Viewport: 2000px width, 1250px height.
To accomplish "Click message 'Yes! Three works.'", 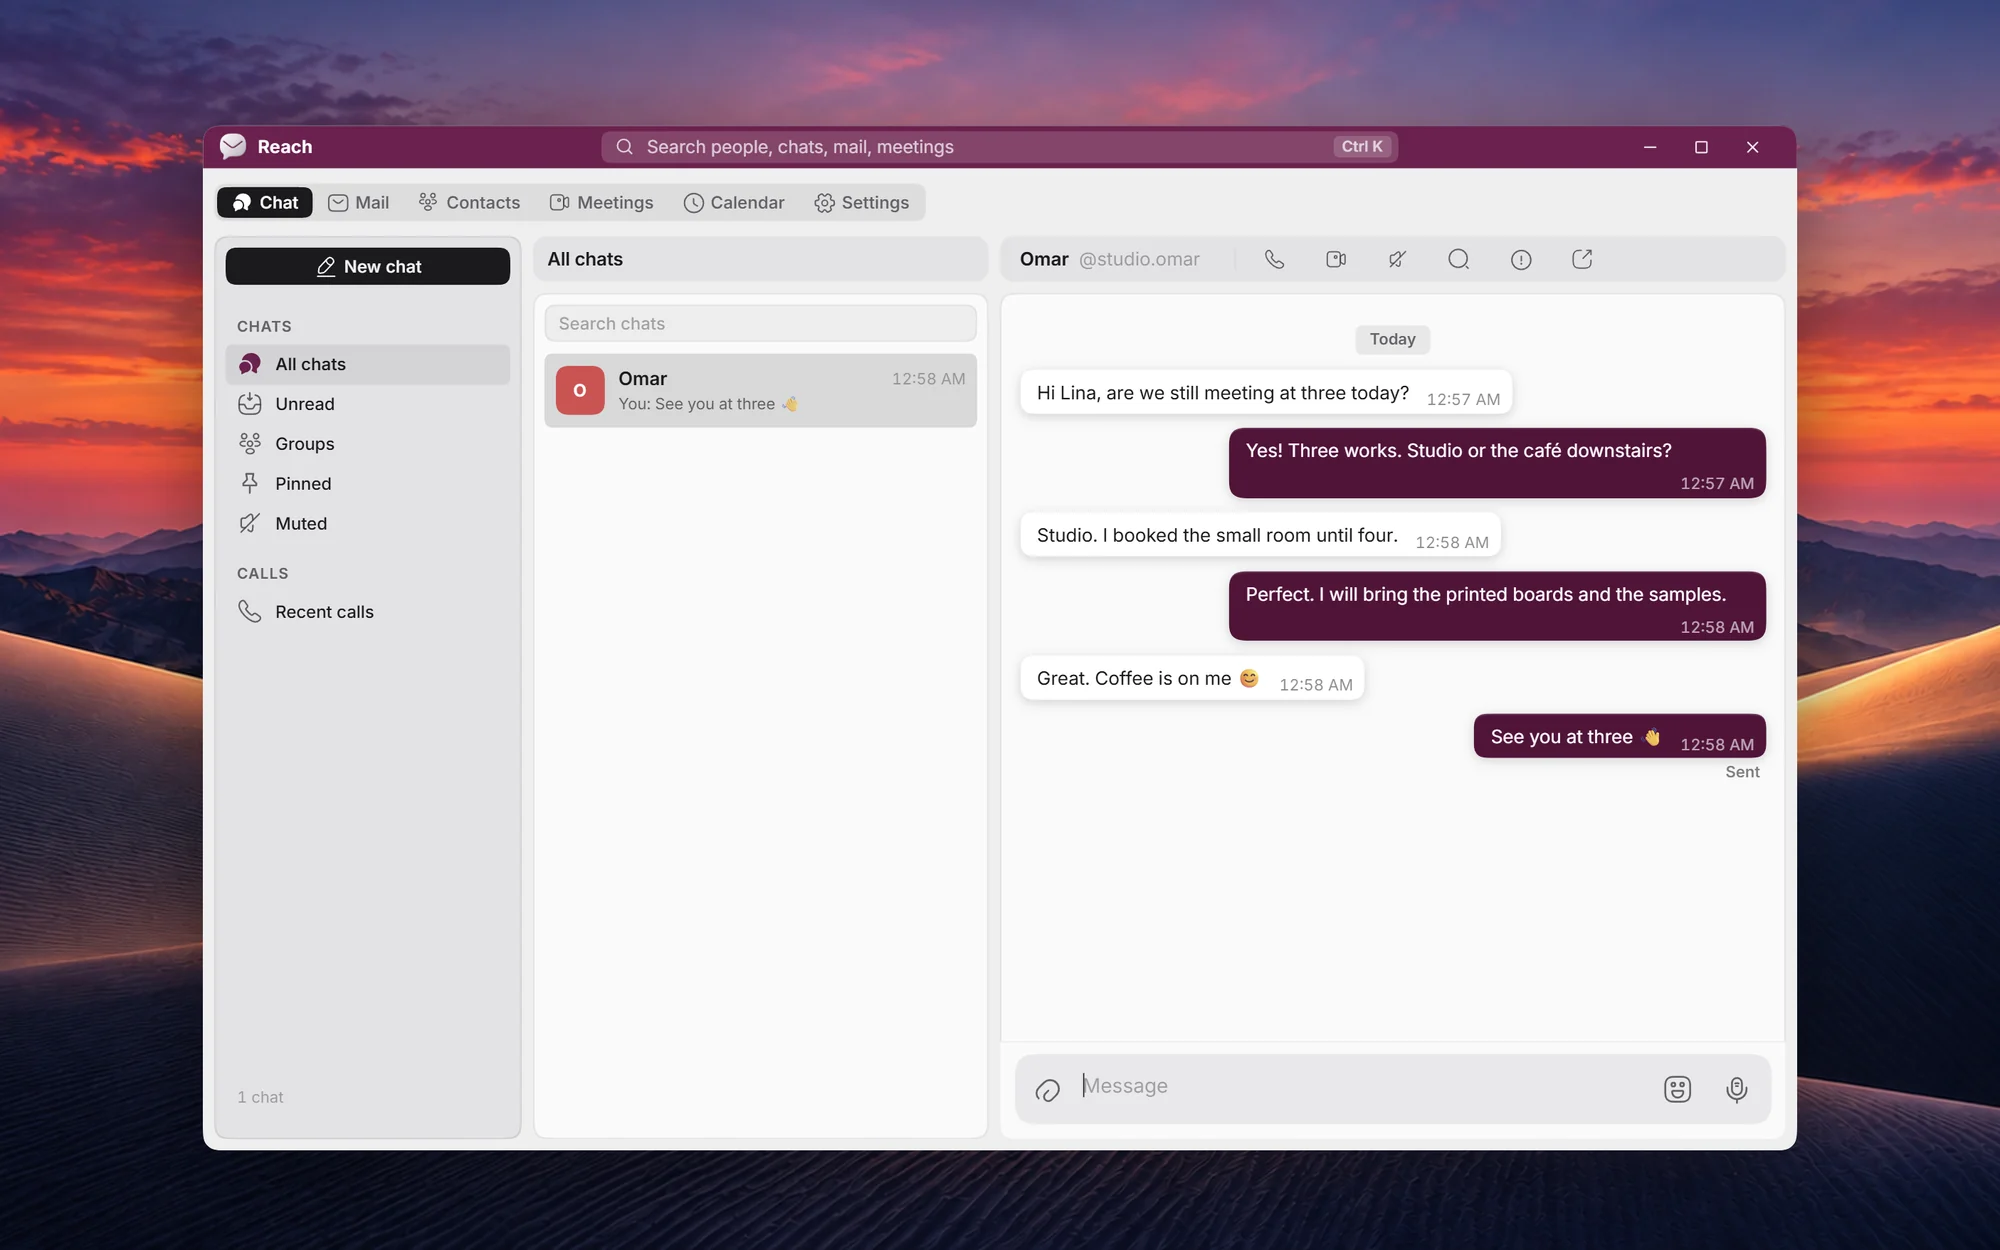I will (1497, 463).
